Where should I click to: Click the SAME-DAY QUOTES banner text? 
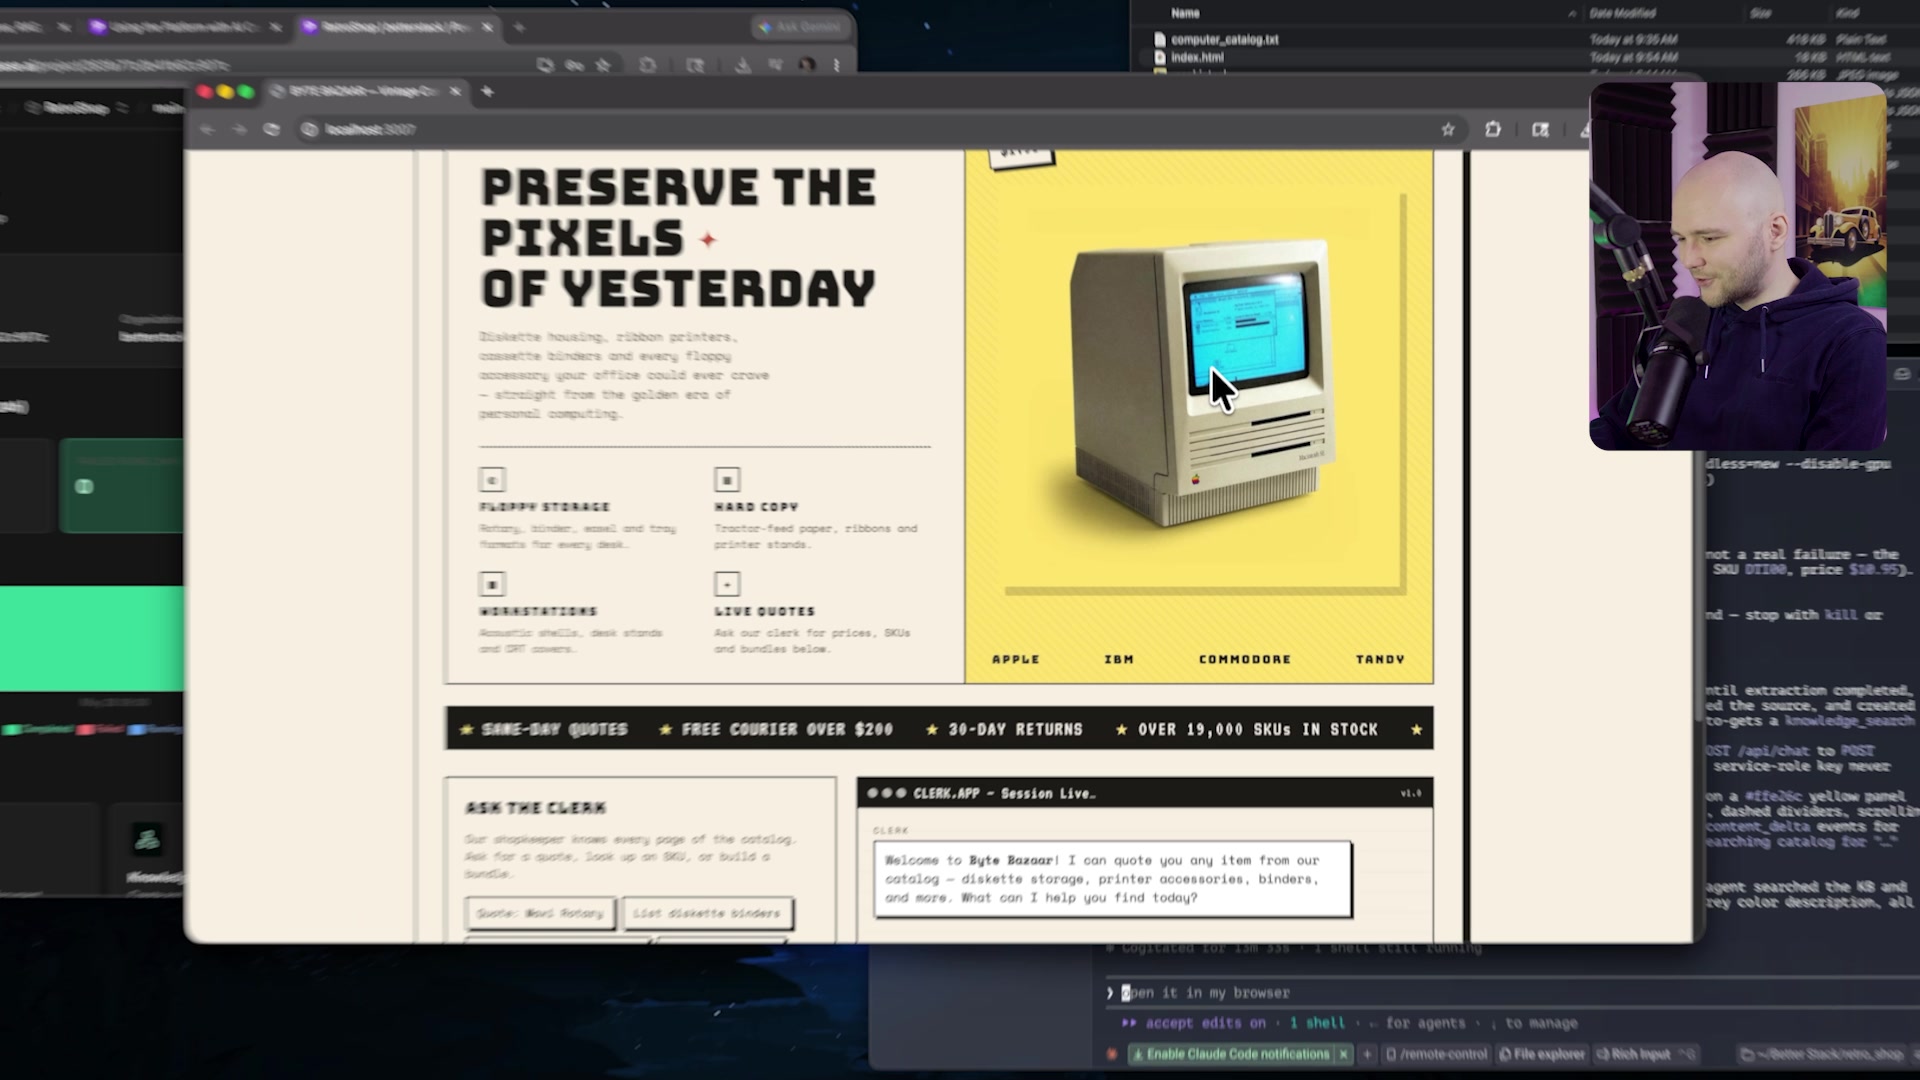point(554,730)
